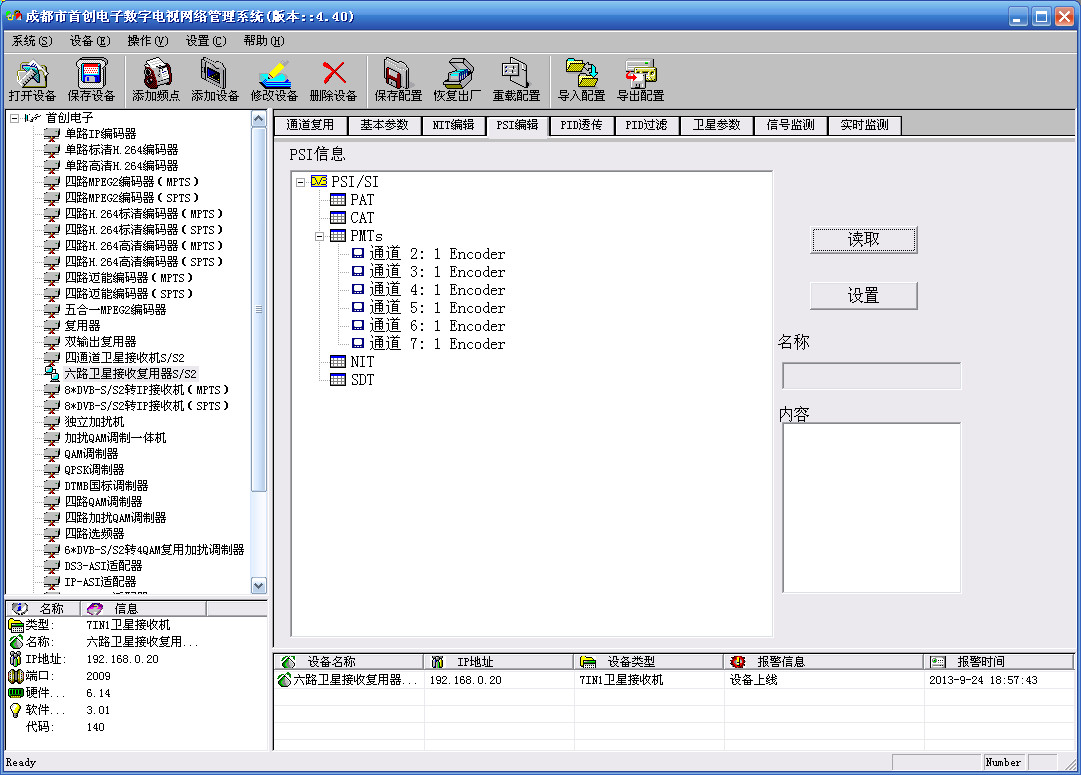Click the 设备类型 column header

pos(649,662)
